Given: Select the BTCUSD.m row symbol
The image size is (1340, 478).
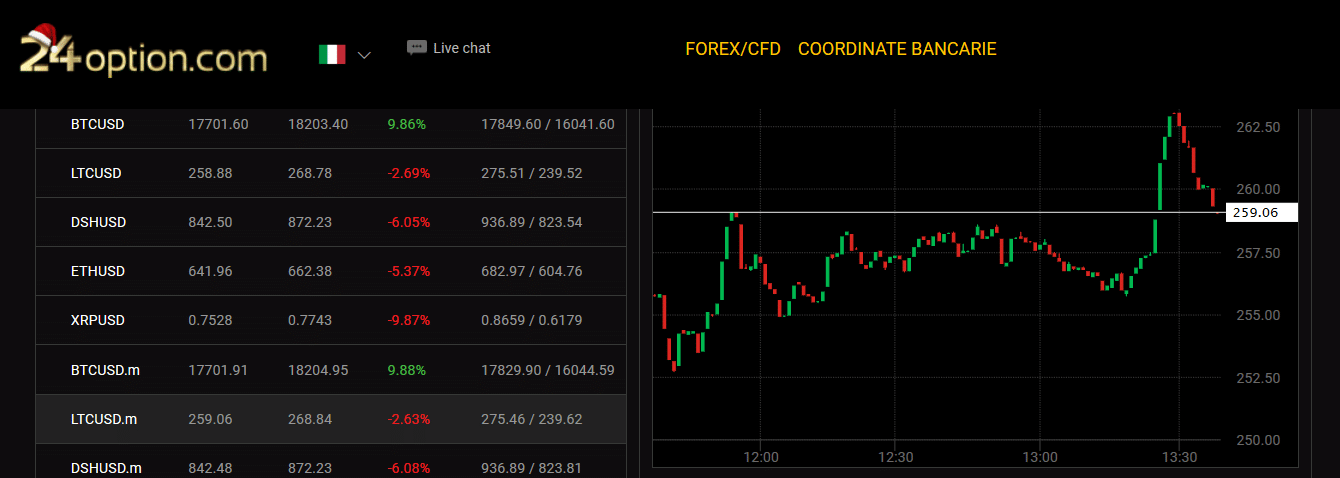Looking at the screenshot, I should coord(105,370).
